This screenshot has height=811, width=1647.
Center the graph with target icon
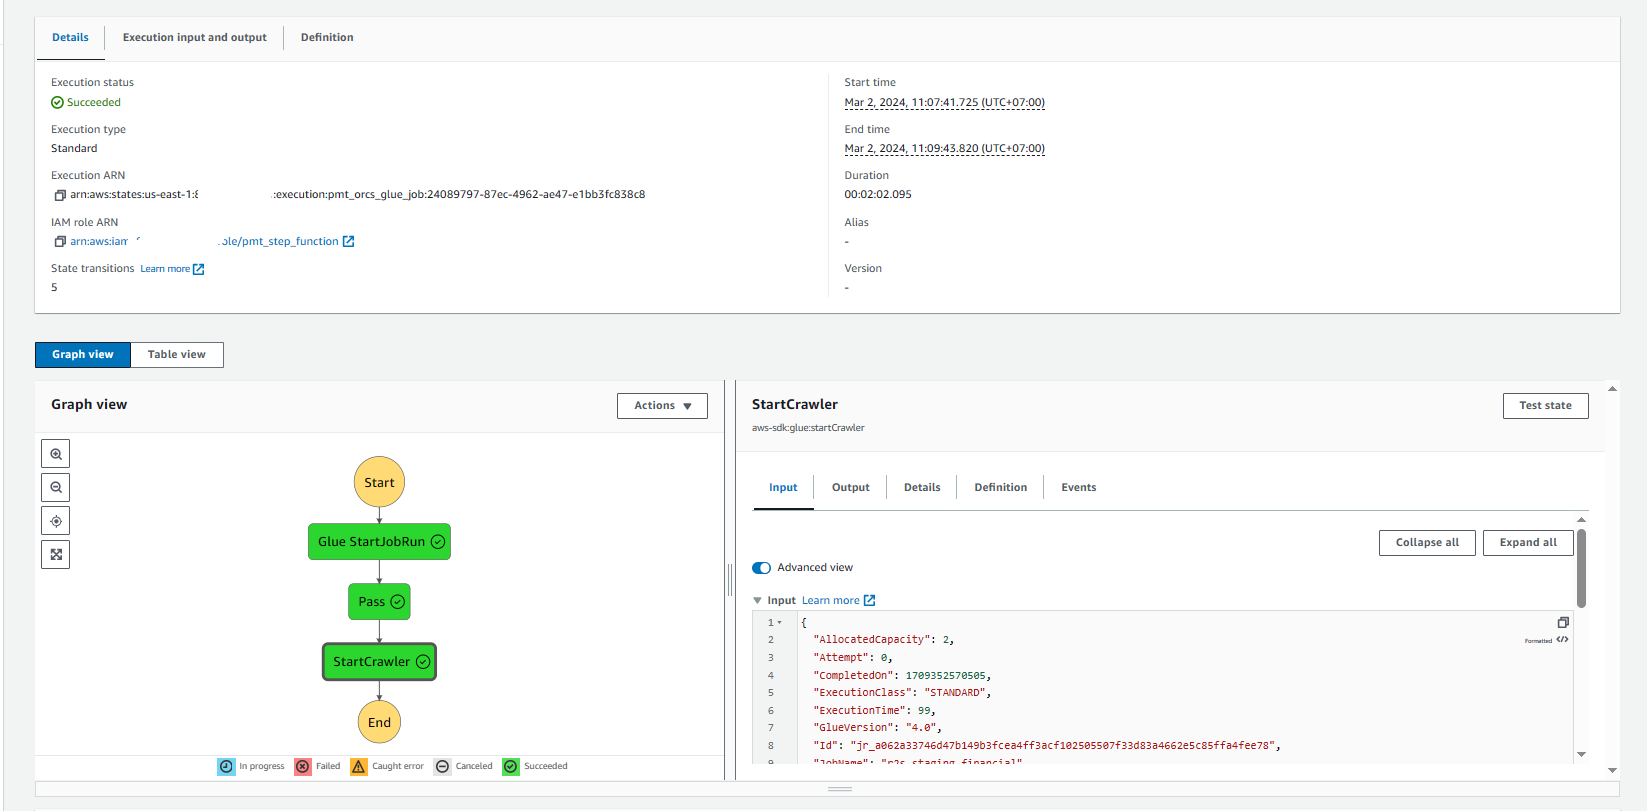56,521
